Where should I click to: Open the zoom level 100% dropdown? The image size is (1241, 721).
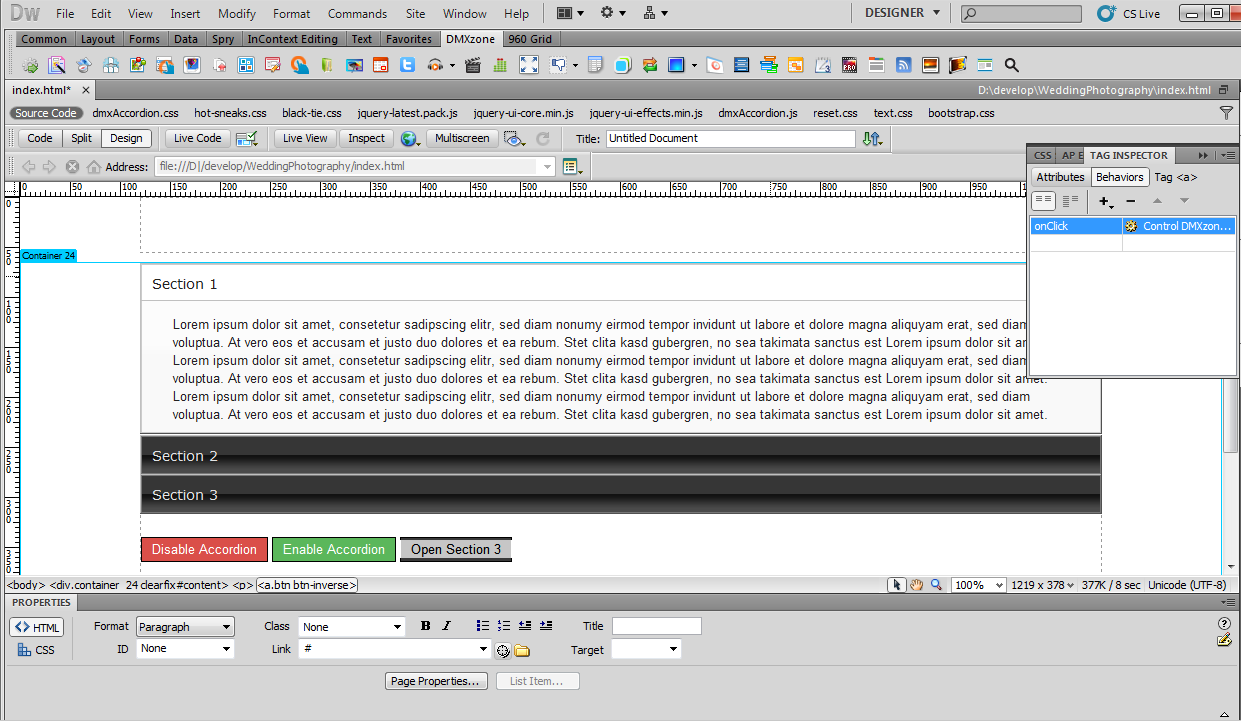[x=977, y=585]
